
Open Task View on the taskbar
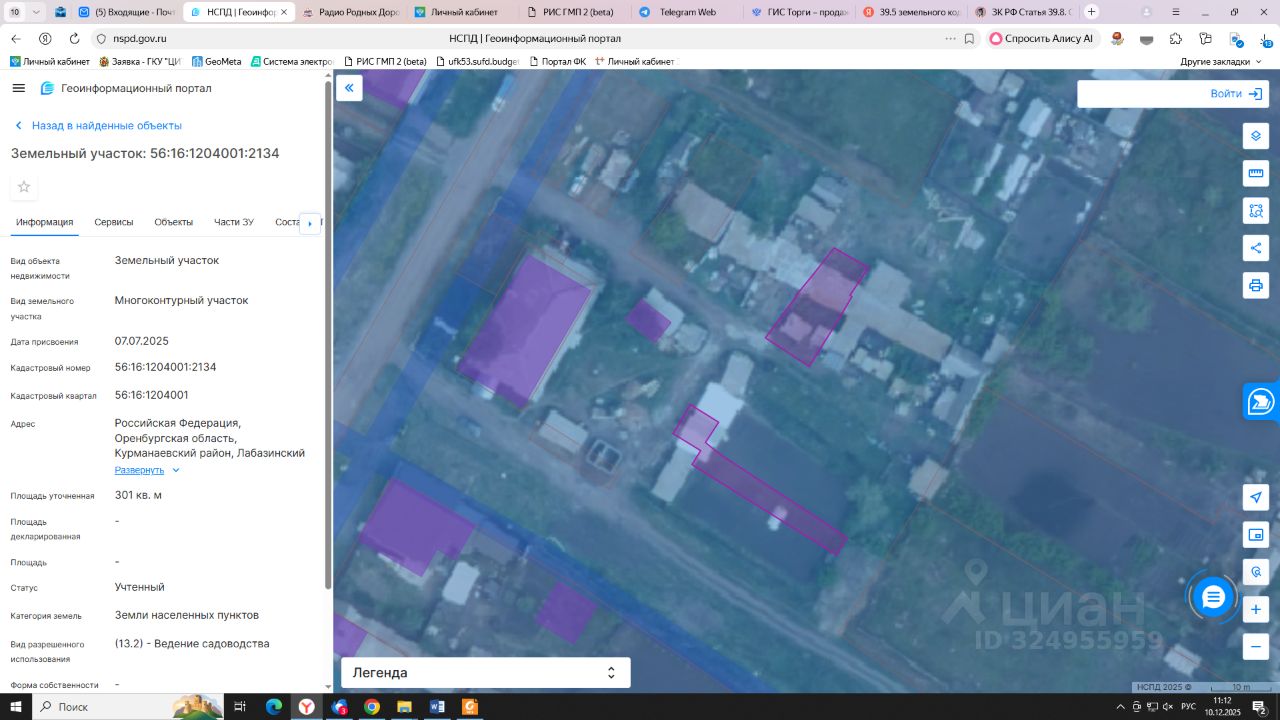(240, 707)
